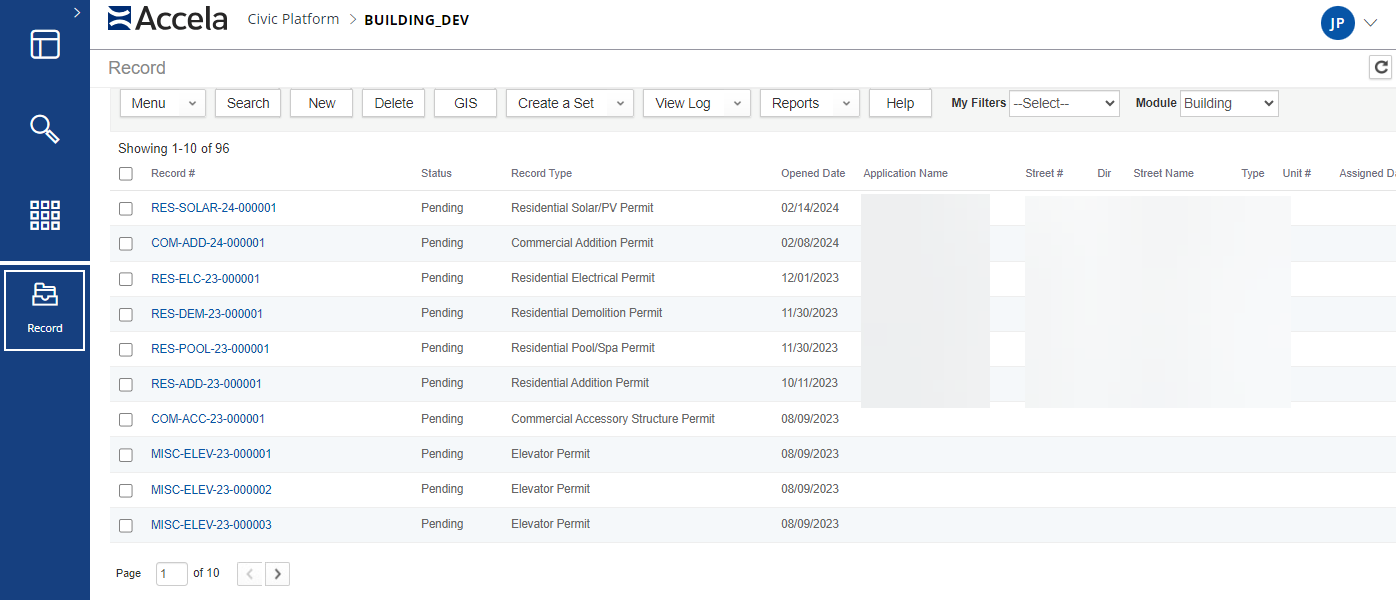Click the New button
Image resolution: width=1396 pixels, height=600 pixels.
pyautogui.click(x=321, y=103)
